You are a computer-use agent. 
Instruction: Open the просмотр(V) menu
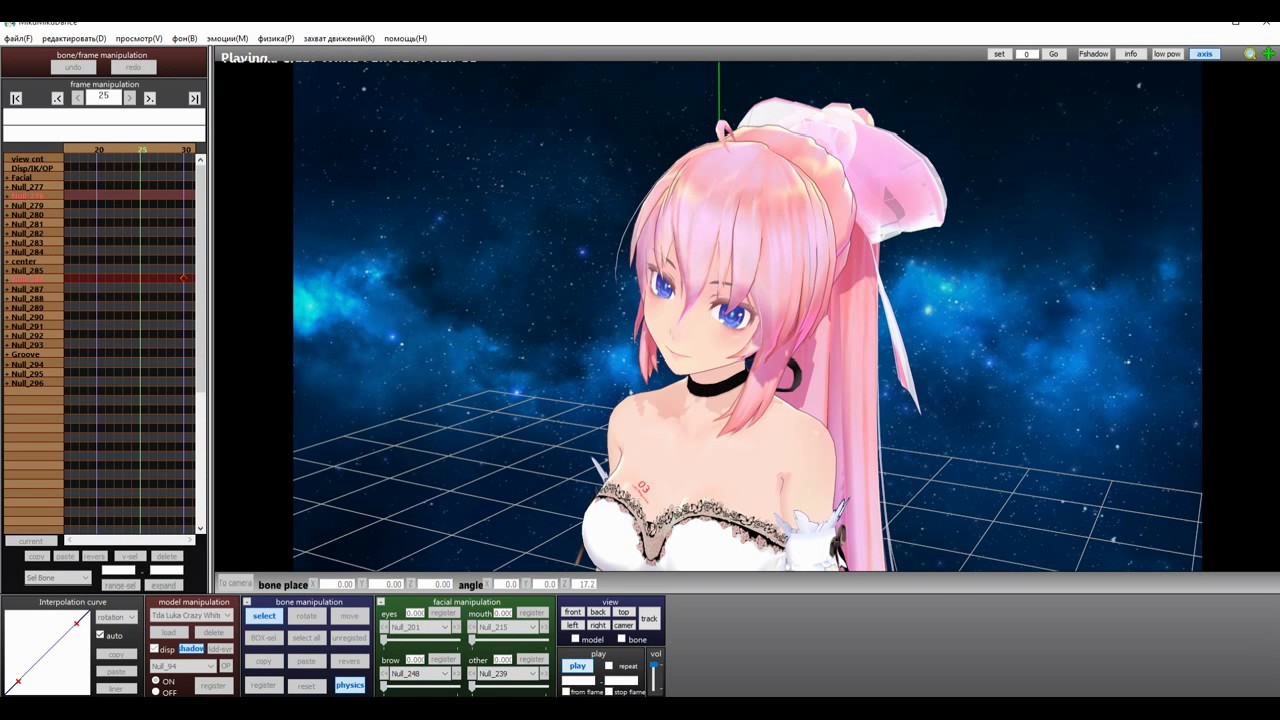[x=139, y=39]
